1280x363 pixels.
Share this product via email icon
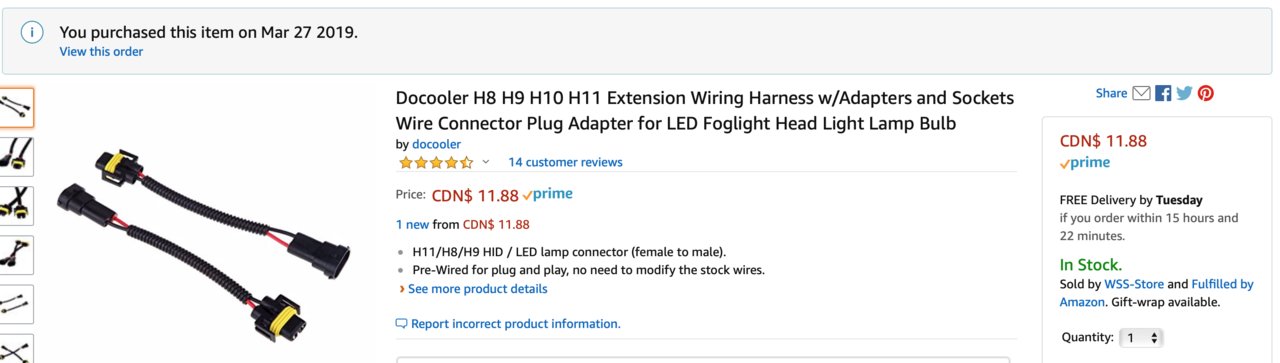pyautogui.click(x=1141, y=93)
